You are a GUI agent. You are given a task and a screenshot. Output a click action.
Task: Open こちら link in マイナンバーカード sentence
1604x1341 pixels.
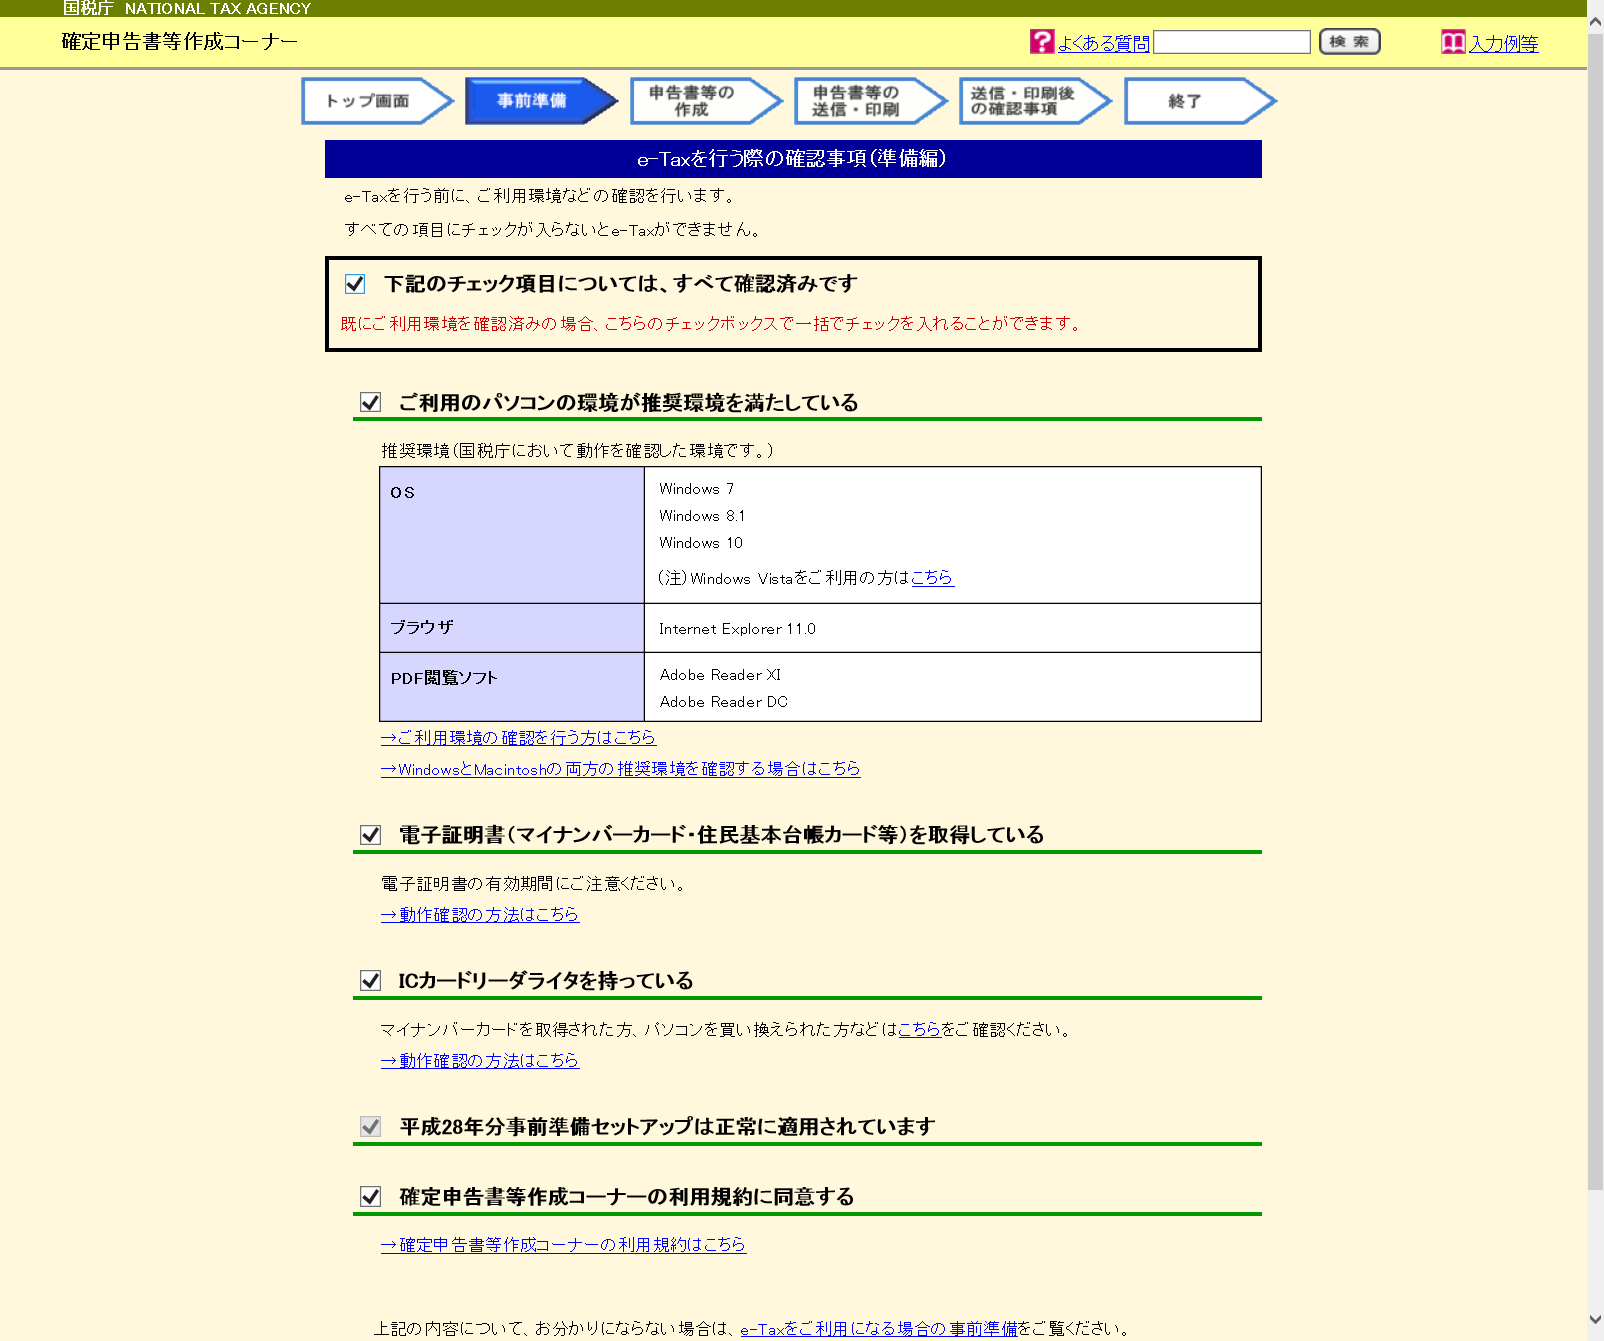pos(919,1030)
